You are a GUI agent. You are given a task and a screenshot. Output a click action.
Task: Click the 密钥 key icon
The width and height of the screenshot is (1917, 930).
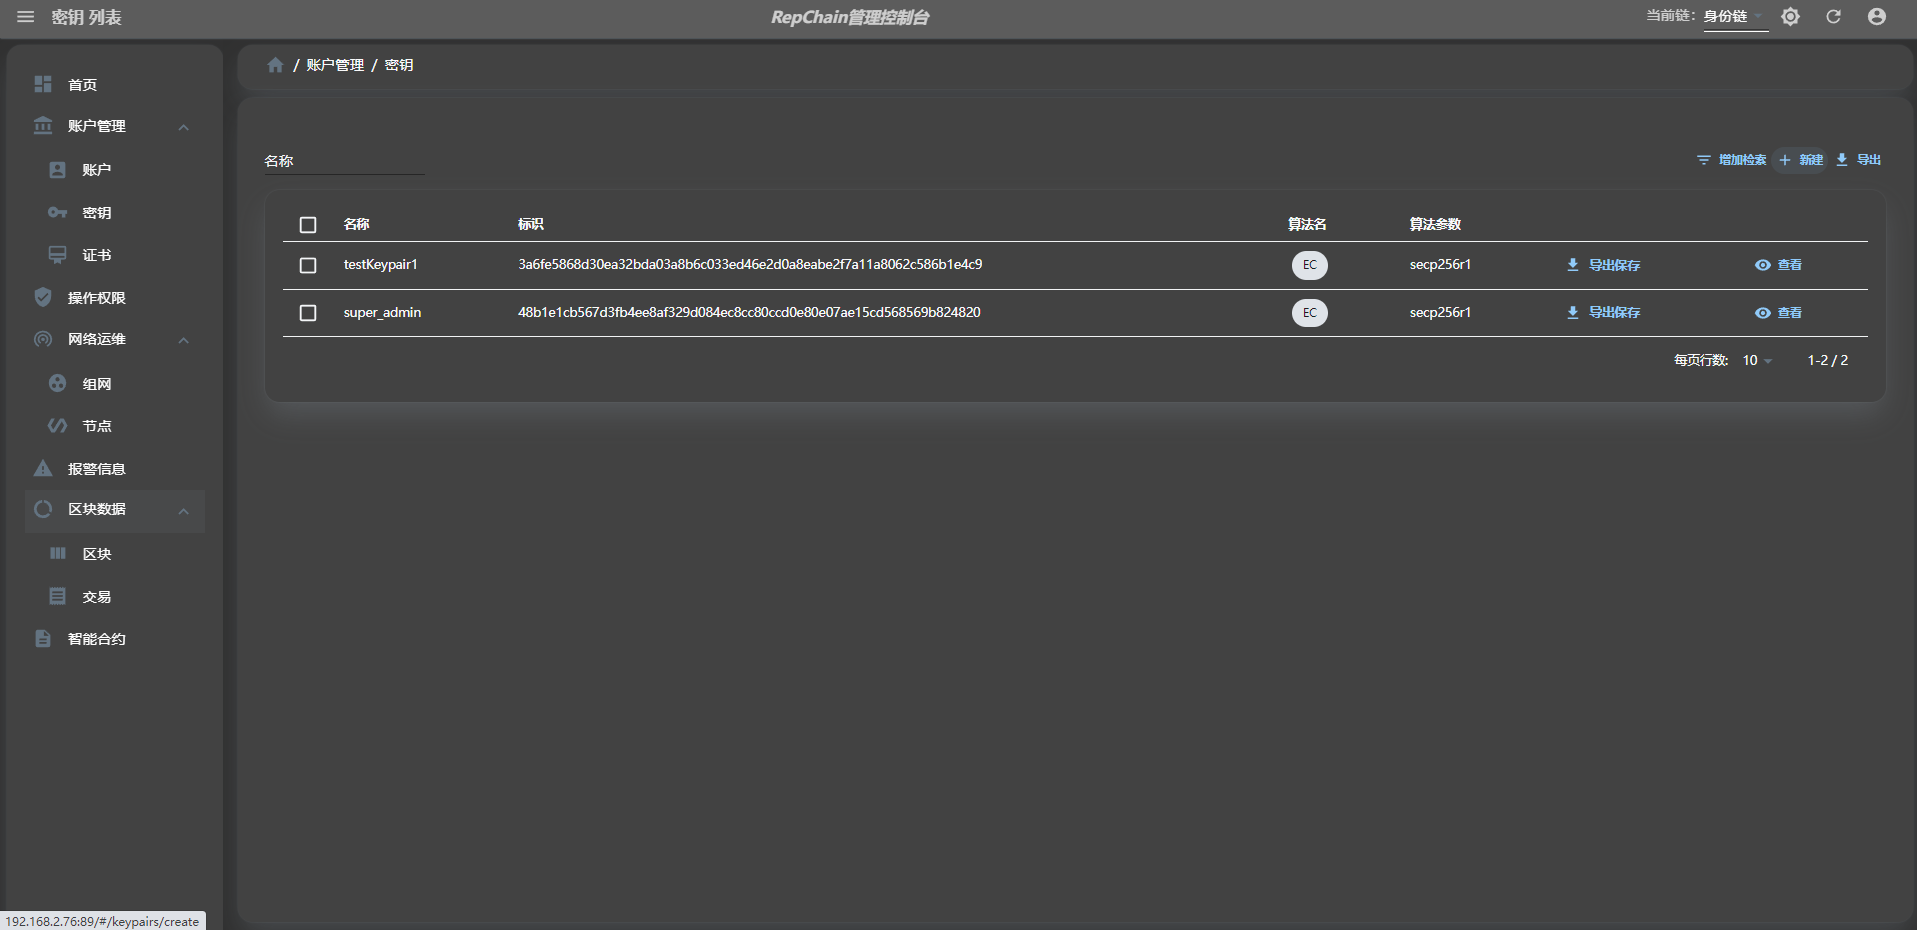pos(58,213)
